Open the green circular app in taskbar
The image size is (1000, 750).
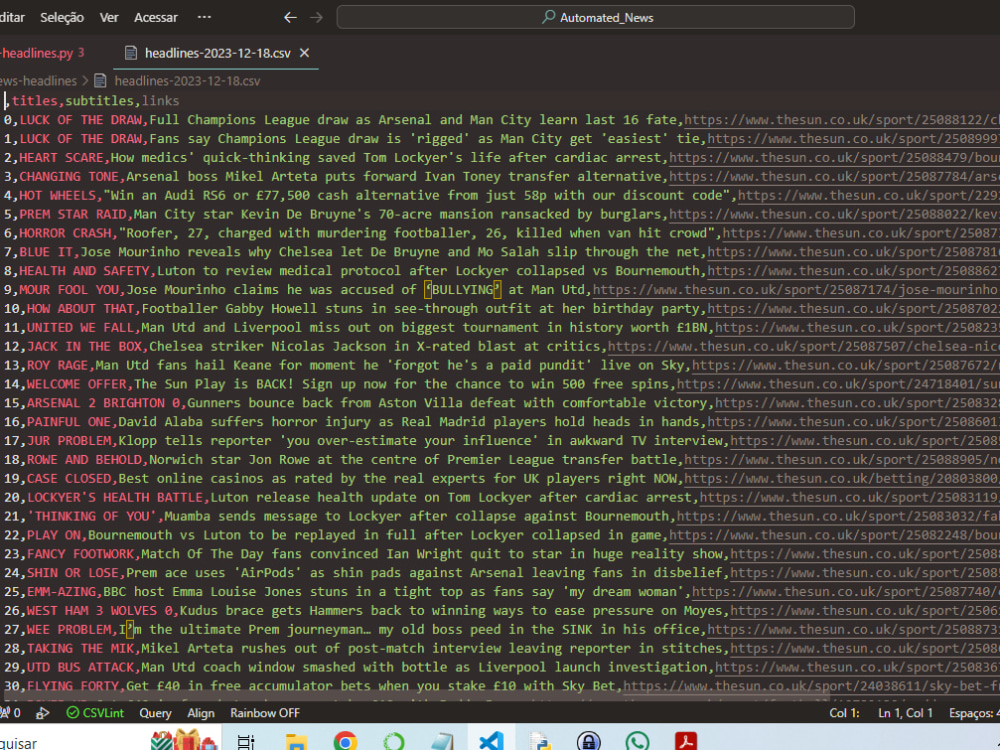click(x=393, y=742)
